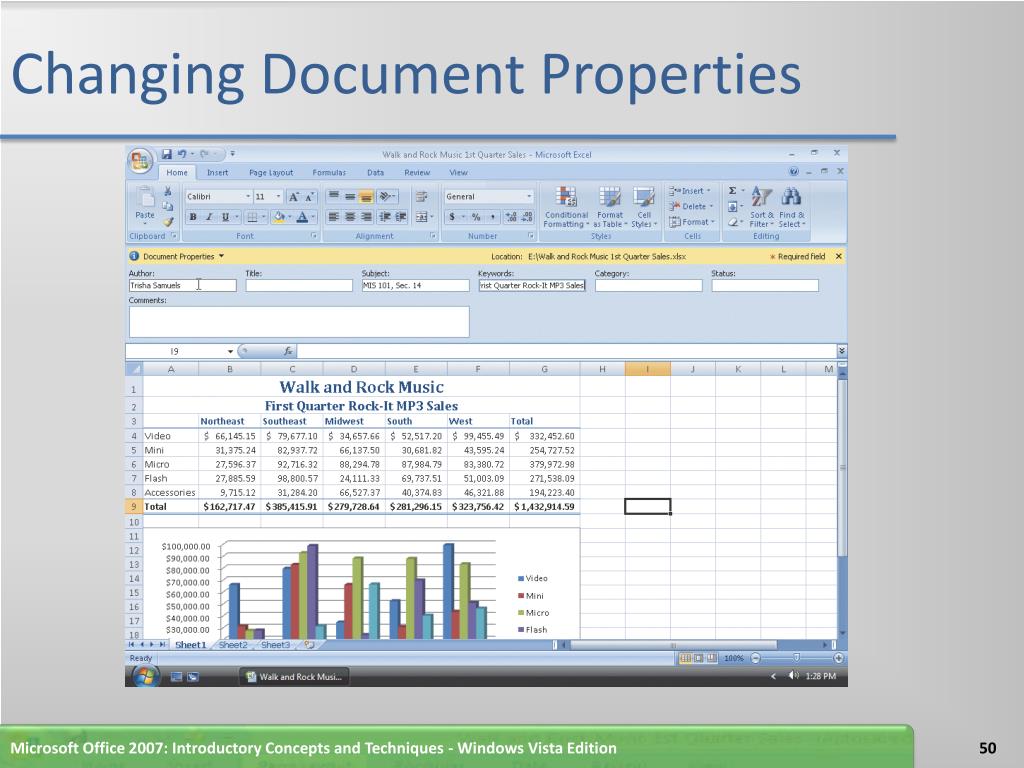This screenshot has width=1024, height=768.
Task: Open Orientation text rotation icon
Action: point(385,197)
